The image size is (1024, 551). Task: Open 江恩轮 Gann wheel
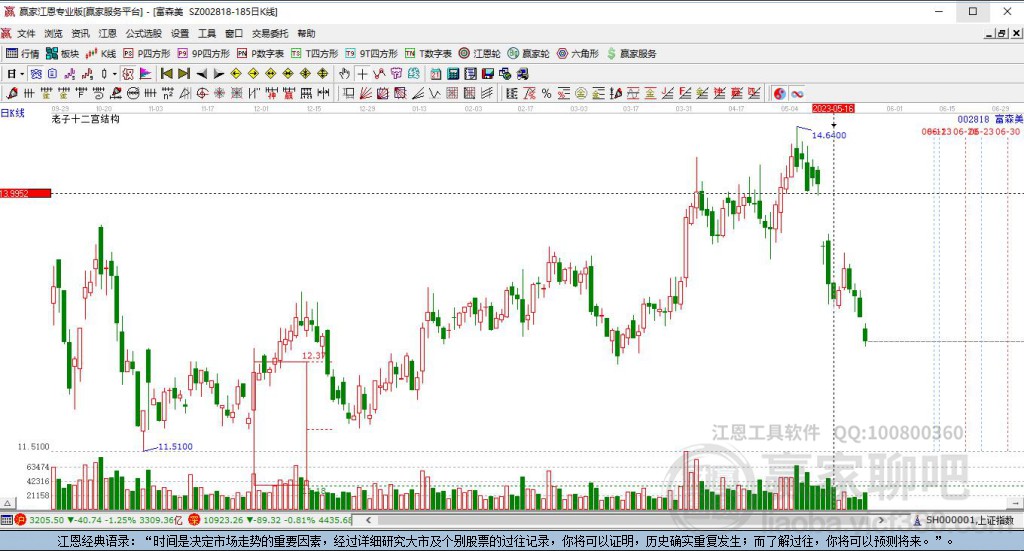pyautogui.click(x=479, y=54)
